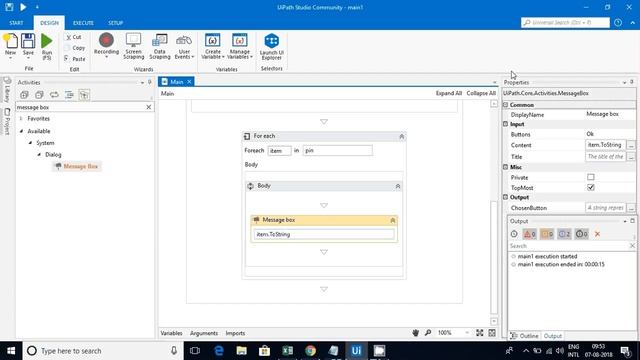Switch to the SETUP tab
This screenshot has height=360, width=640.
tap(116, 23)
